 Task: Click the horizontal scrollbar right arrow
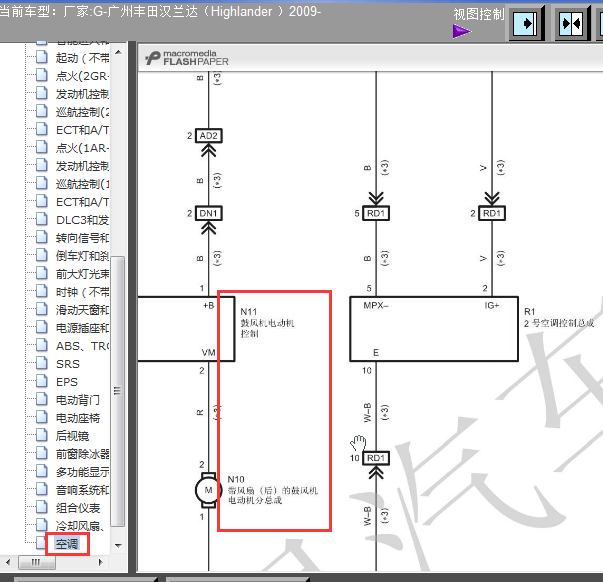tap(101, 562)
